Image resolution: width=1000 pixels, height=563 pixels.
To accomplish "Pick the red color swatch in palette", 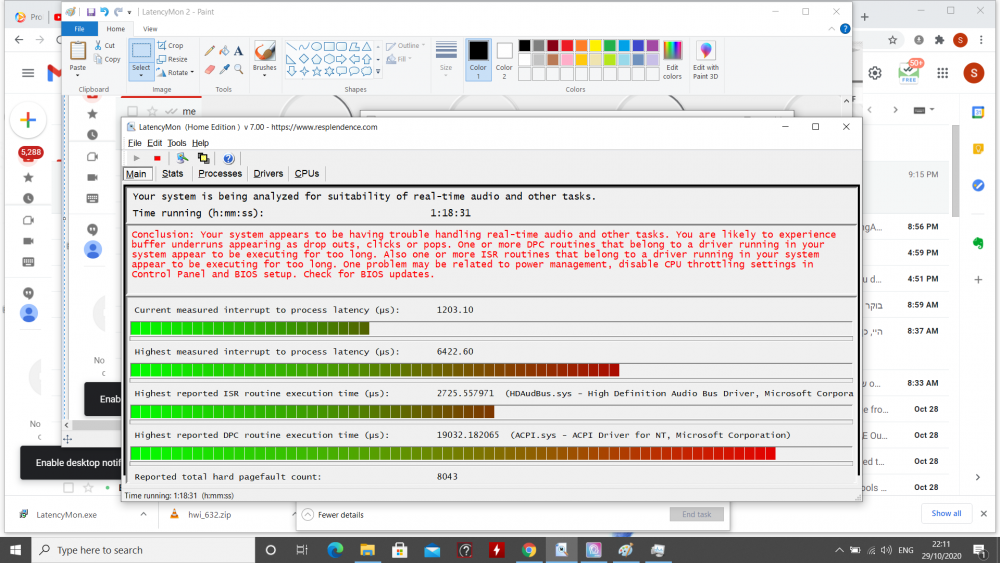I will [x=568, y=45].
